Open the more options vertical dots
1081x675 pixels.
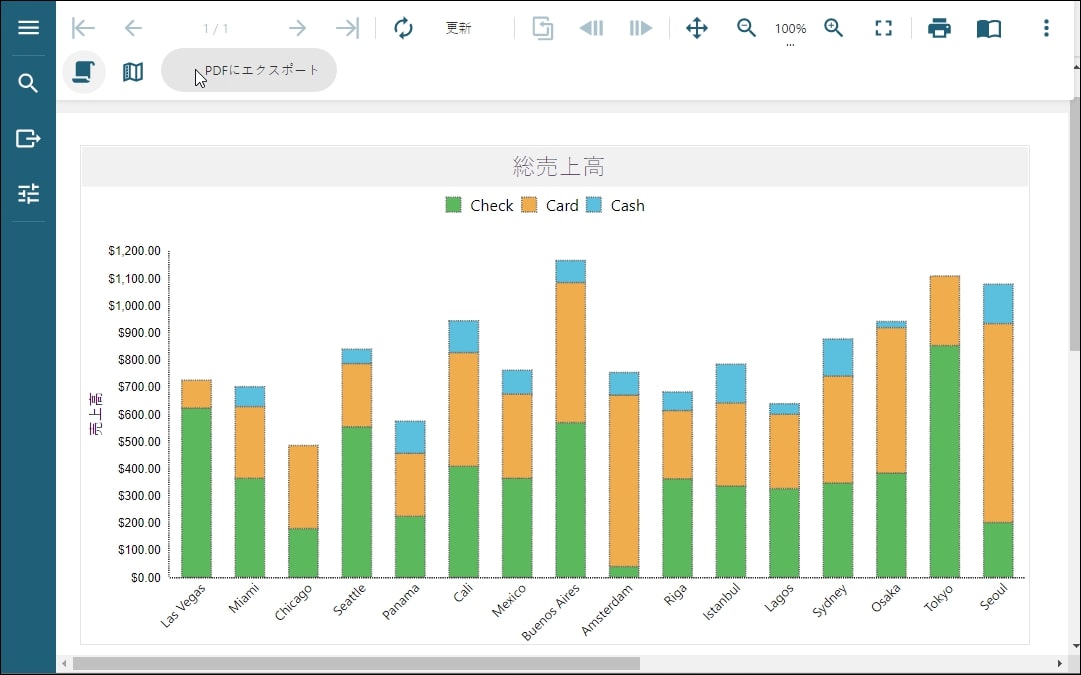[x=1046, y=28]
